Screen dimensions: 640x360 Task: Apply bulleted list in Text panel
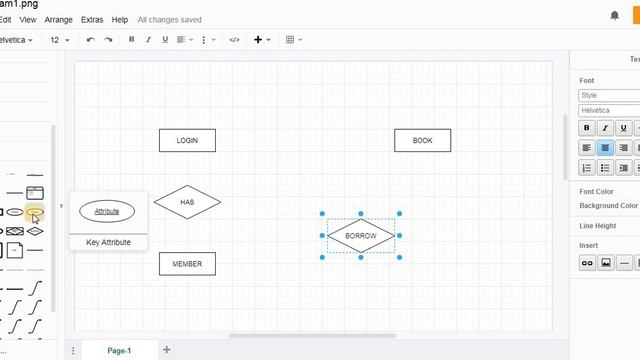pos(605,168)
